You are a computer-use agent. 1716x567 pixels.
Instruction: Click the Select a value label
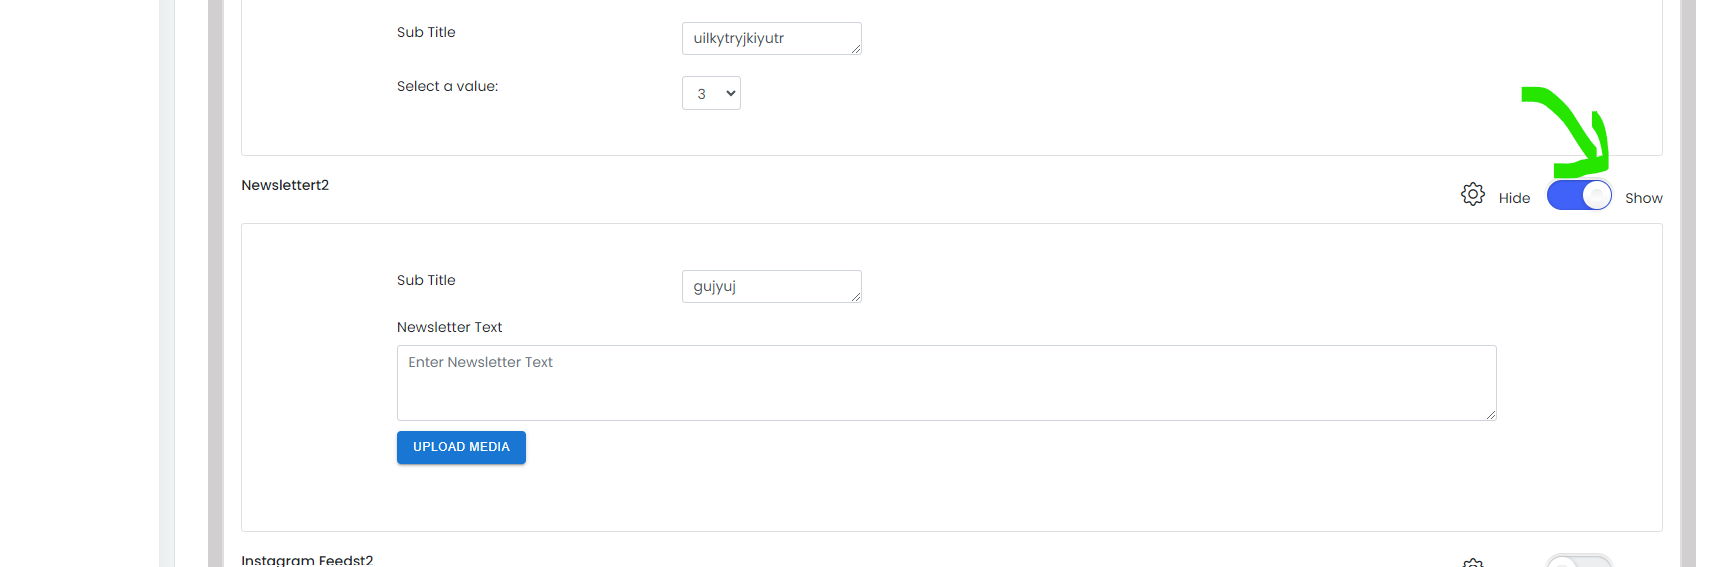(x=447, y=86)
